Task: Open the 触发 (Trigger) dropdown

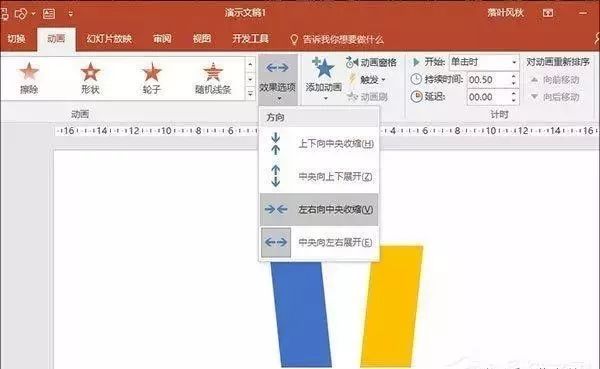Action: point(367,80)
